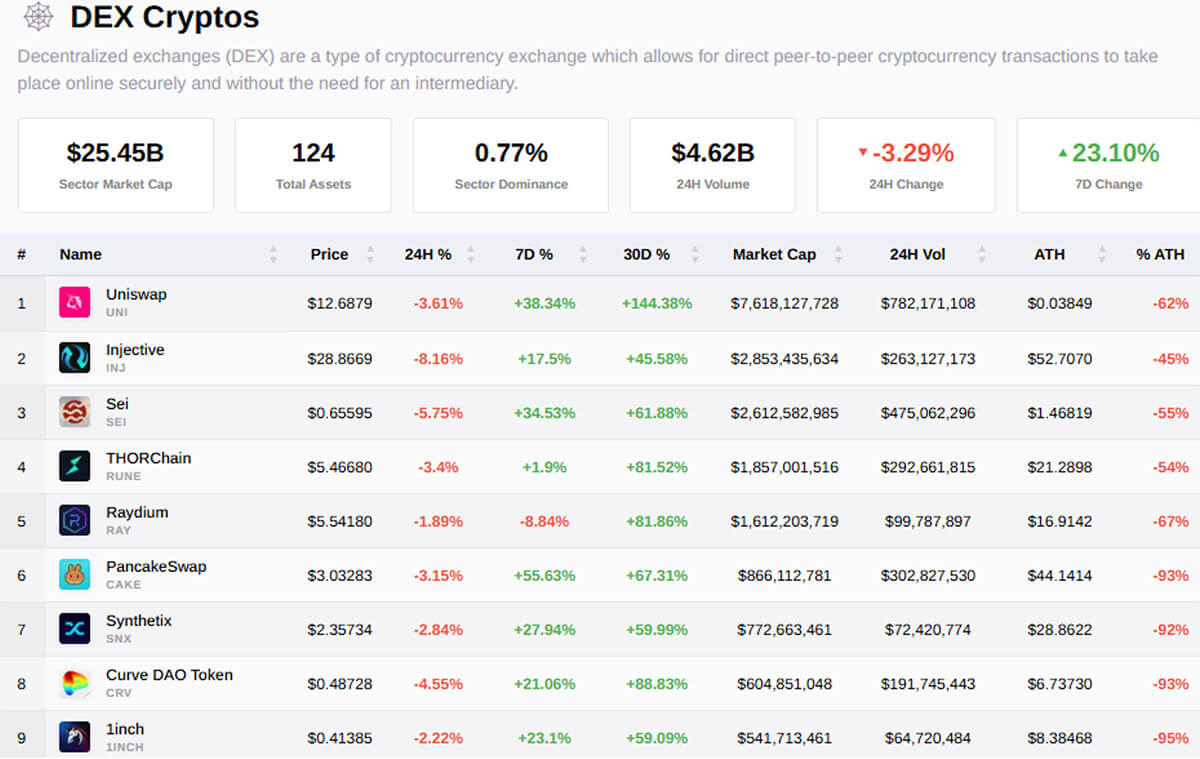This screenshot has width=1200, height=759.
Task: Click the 7D Change stat card
Action: click(x=1108, y=165)
